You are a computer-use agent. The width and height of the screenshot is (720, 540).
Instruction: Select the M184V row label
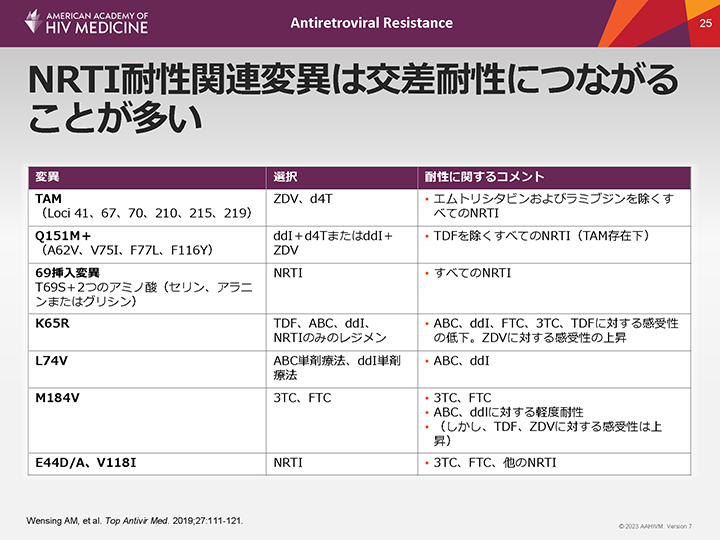[57, 398]
